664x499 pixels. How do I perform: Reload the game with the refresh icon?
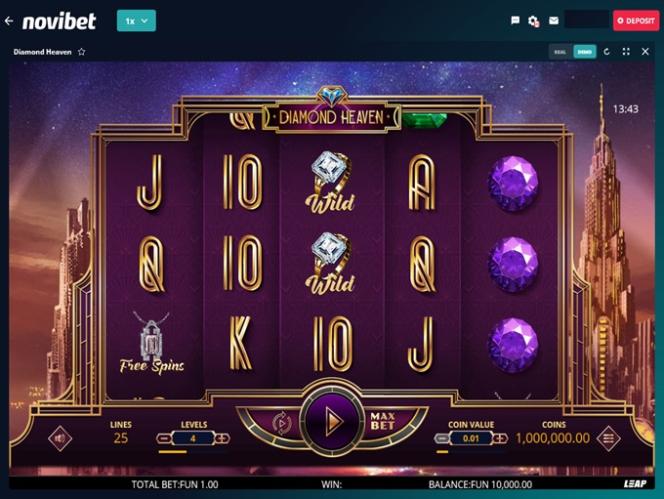point(606,52)
